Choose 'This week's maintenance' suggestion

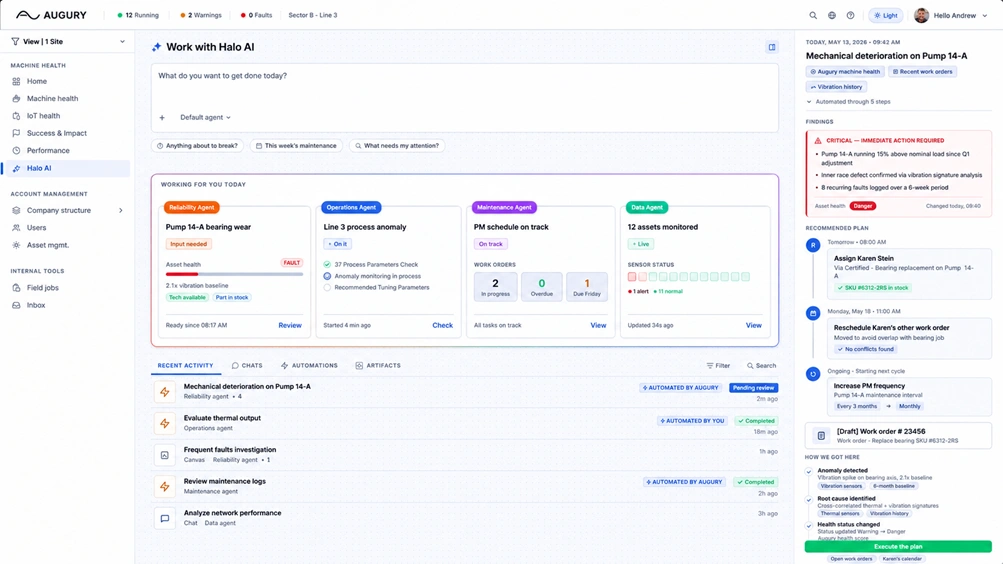click(296, 146)
